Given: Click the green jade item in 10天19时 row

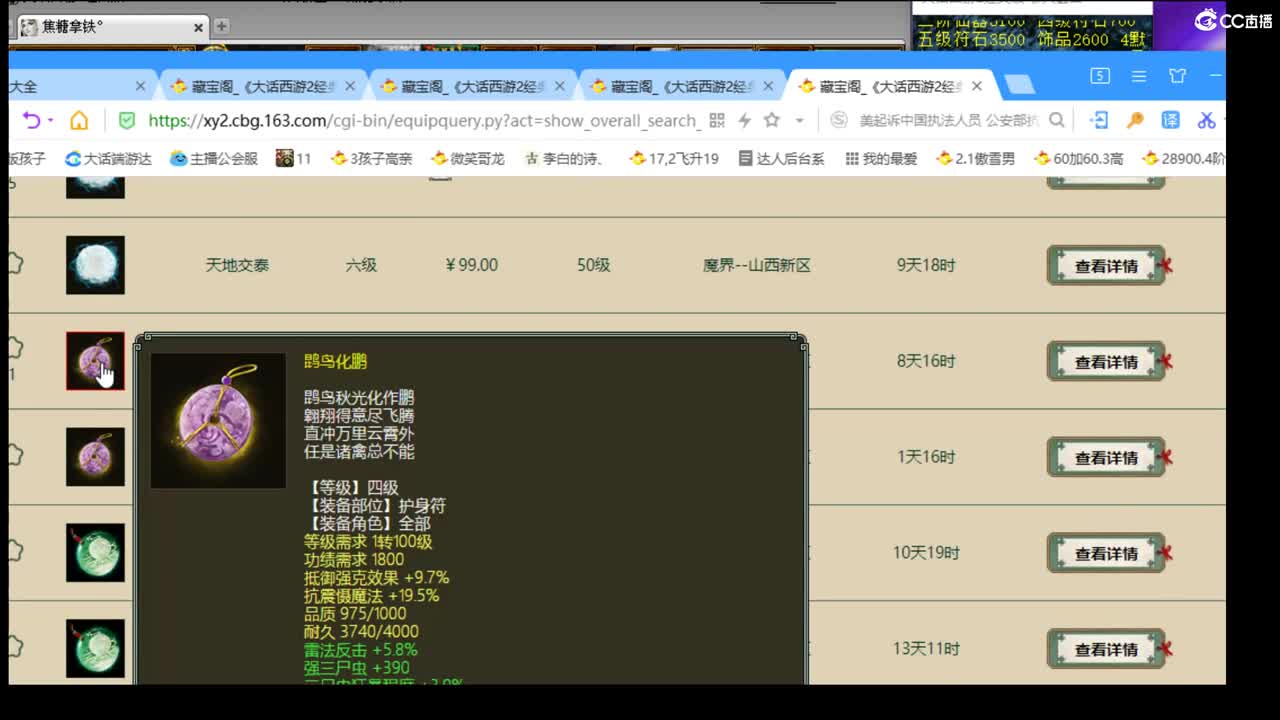Looking at the screenshot, I should (x=95, y=552).
